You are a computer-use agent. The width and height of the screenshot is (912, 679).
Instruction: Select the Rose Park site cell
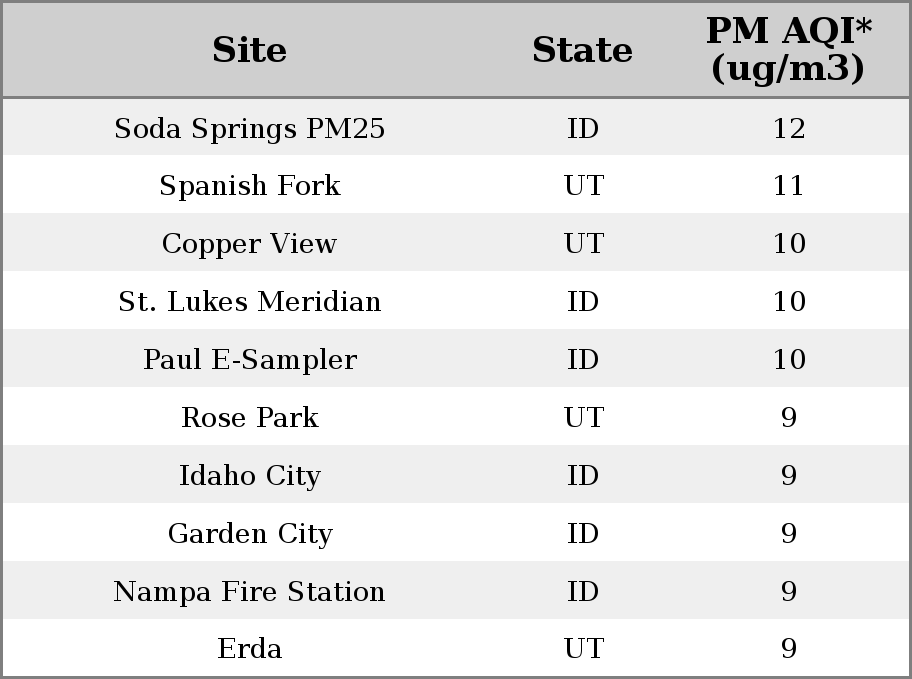[250, 417]
